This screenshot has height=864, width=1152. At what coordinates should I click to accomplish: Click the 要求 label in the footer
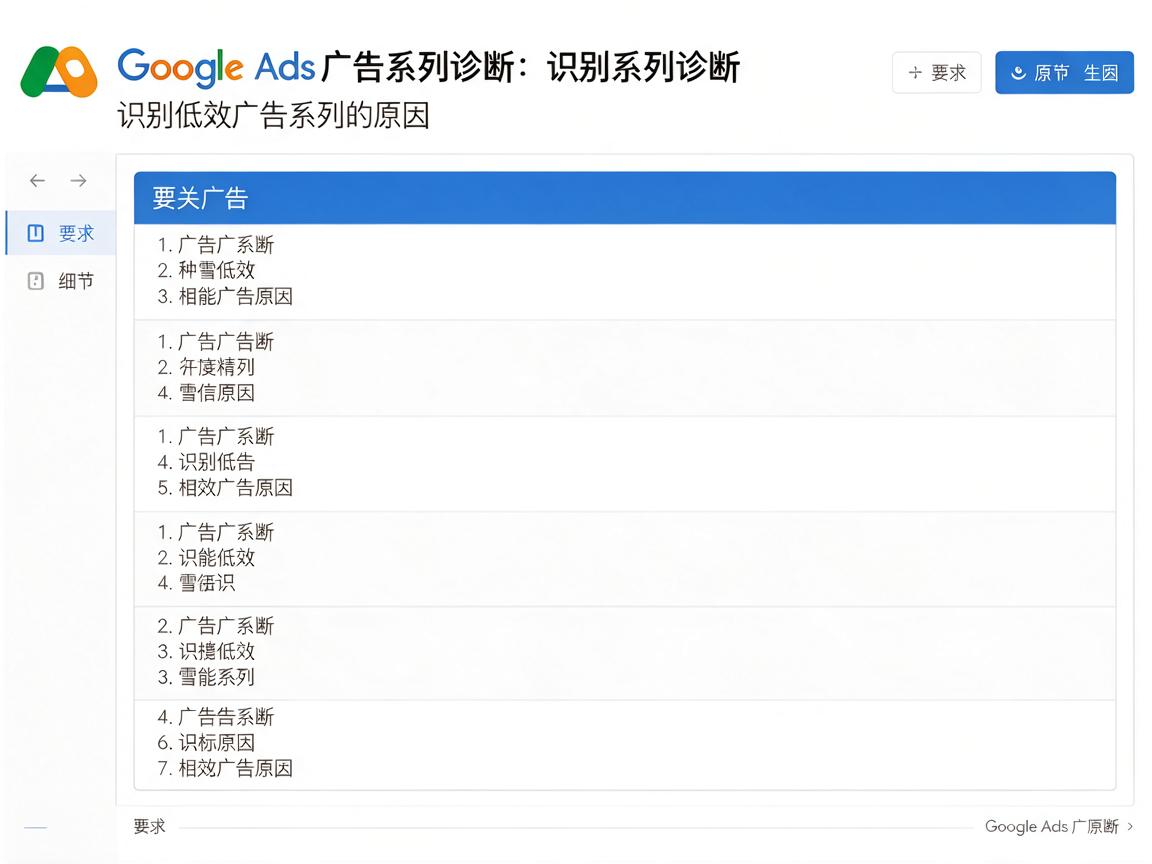[x=149, y=827]
